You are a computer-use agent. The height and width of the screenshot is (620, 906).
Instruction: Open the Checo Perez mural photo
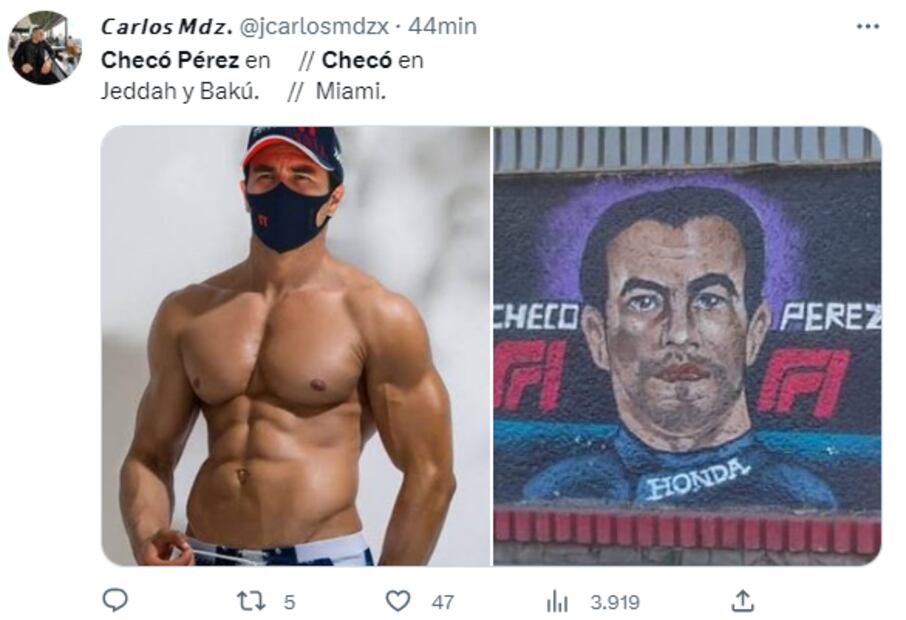[687, 345]
